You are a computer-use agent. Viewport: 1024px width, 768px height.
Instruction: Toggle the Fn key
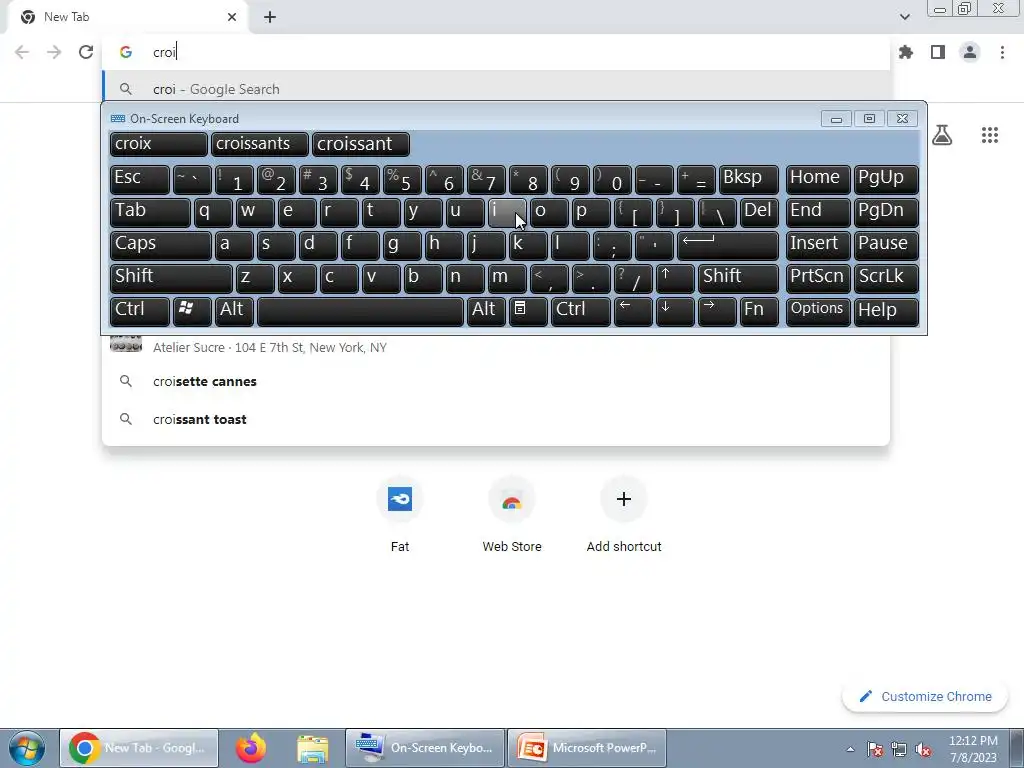759,311
